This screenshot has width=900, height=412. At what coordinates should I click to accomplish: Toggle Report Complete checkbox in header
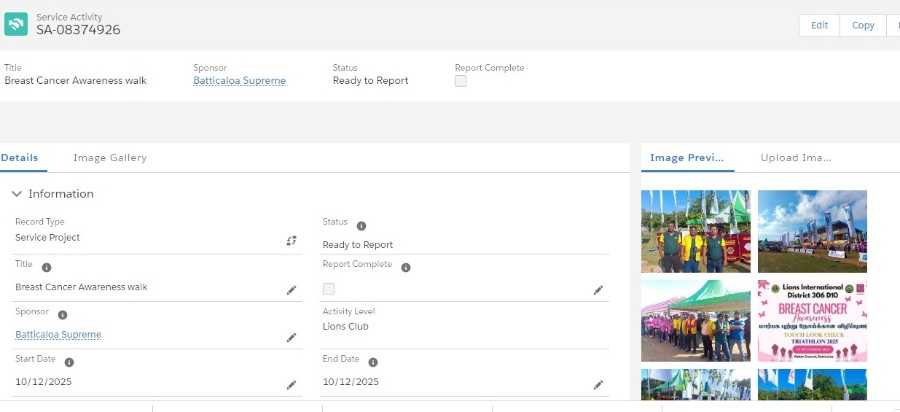pos(461,82)
